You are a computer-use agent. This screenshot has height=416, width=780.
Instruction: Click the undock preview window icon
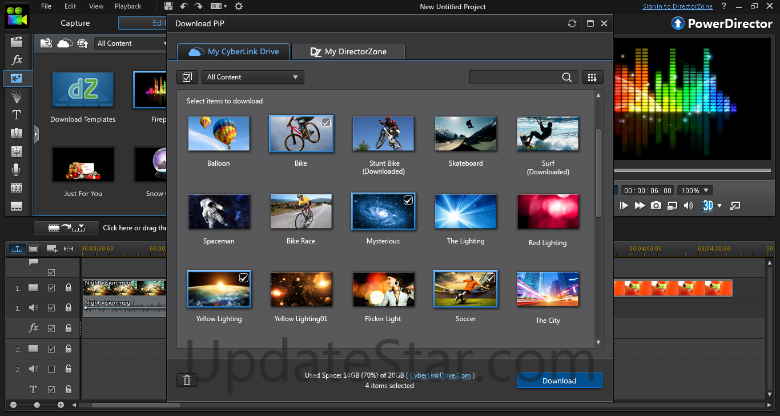coord(736,205)
